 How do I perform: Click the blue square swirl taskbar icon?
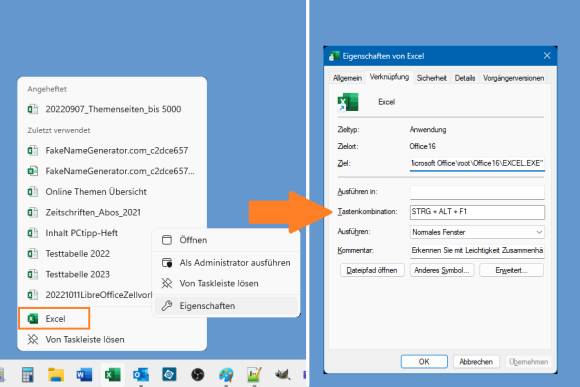169,374
